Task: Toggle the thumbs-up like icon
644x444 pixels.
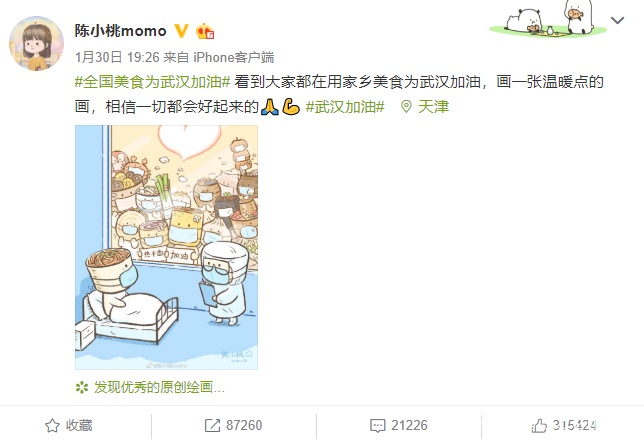Action: pyautogui.click(x=539, y=426)
